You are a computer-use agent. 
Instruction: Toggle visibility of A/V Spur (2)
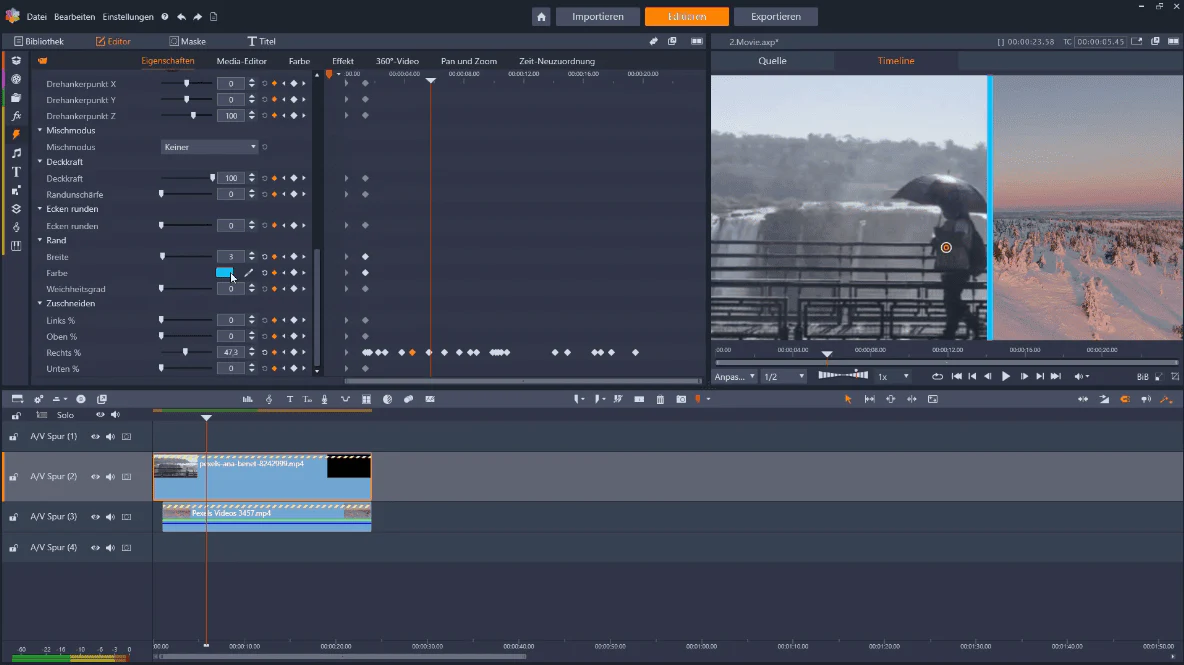(x=95, y=477)
